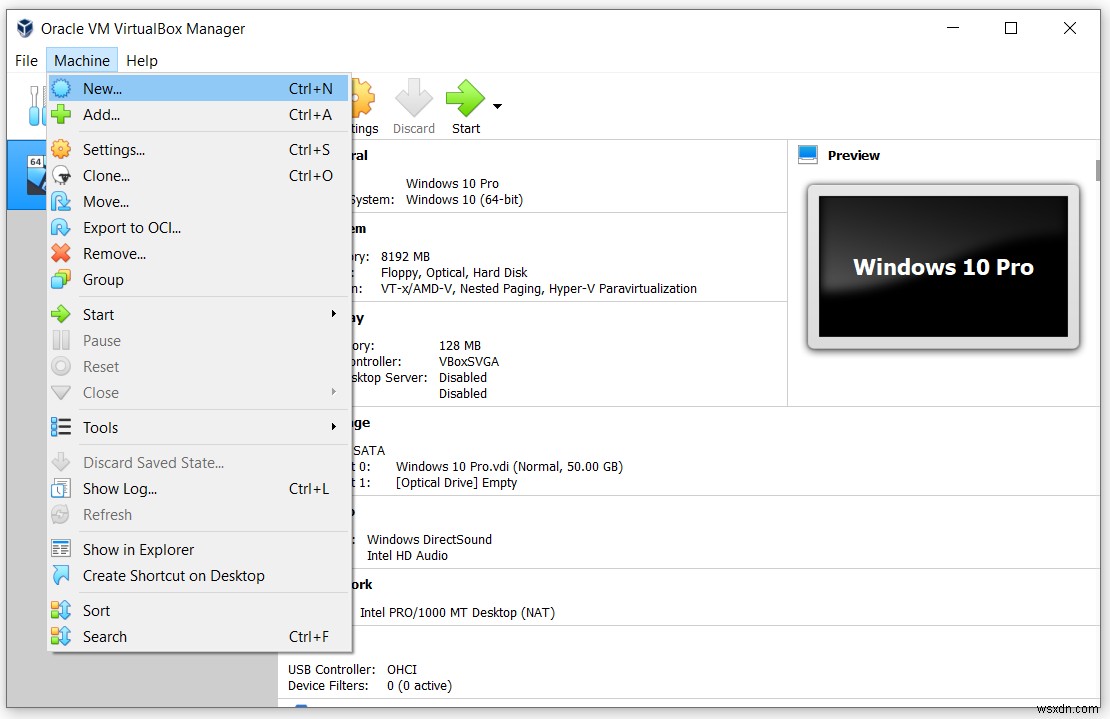The width and height of the screenshot is (1110, 719).
Task: Expand the Close submenu
Action: [99, 392]
